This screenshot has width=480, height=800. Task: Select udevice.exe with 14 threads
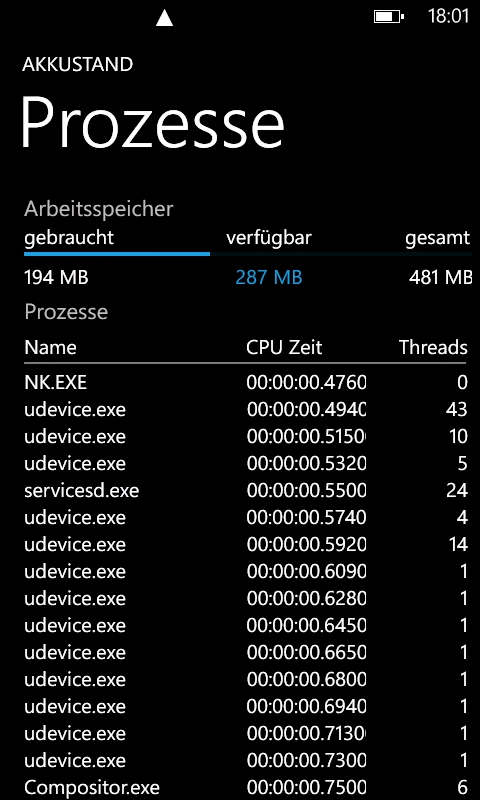(245, 545)
